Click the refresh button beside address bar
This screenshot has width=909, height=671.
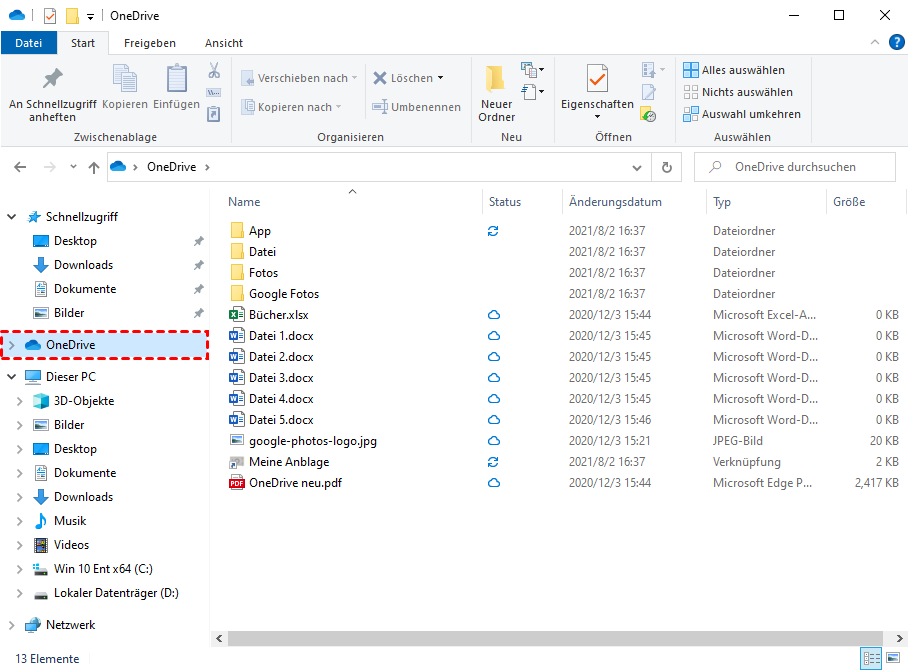[667, 168]
